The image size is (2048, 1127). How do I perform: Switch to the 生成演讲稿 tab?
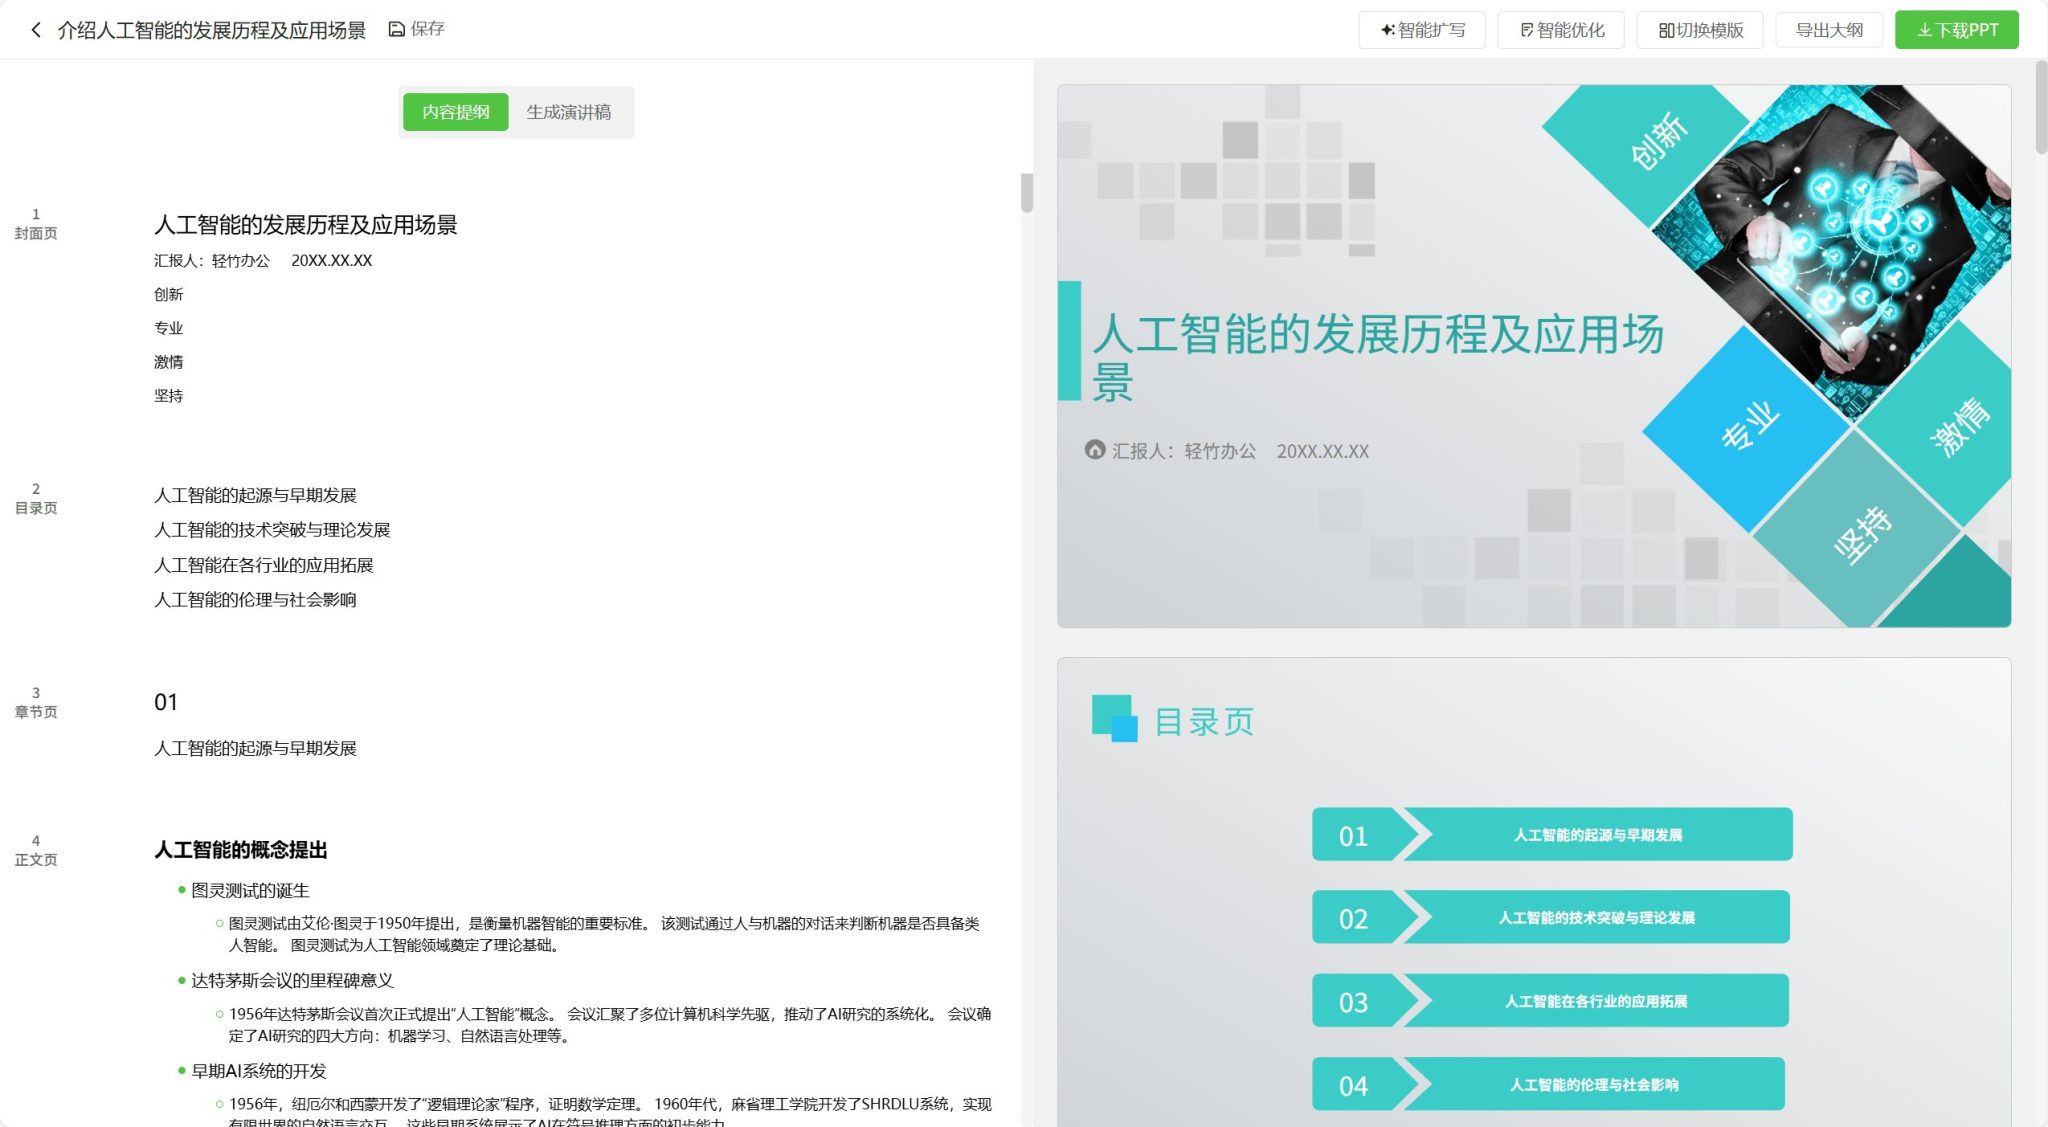click(571, 112)
